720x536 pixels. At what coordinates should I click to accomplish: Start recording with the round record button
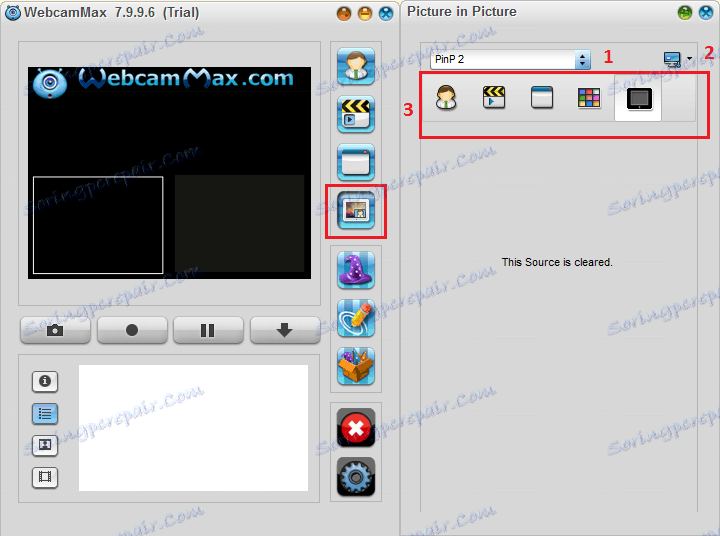point(132,330)
